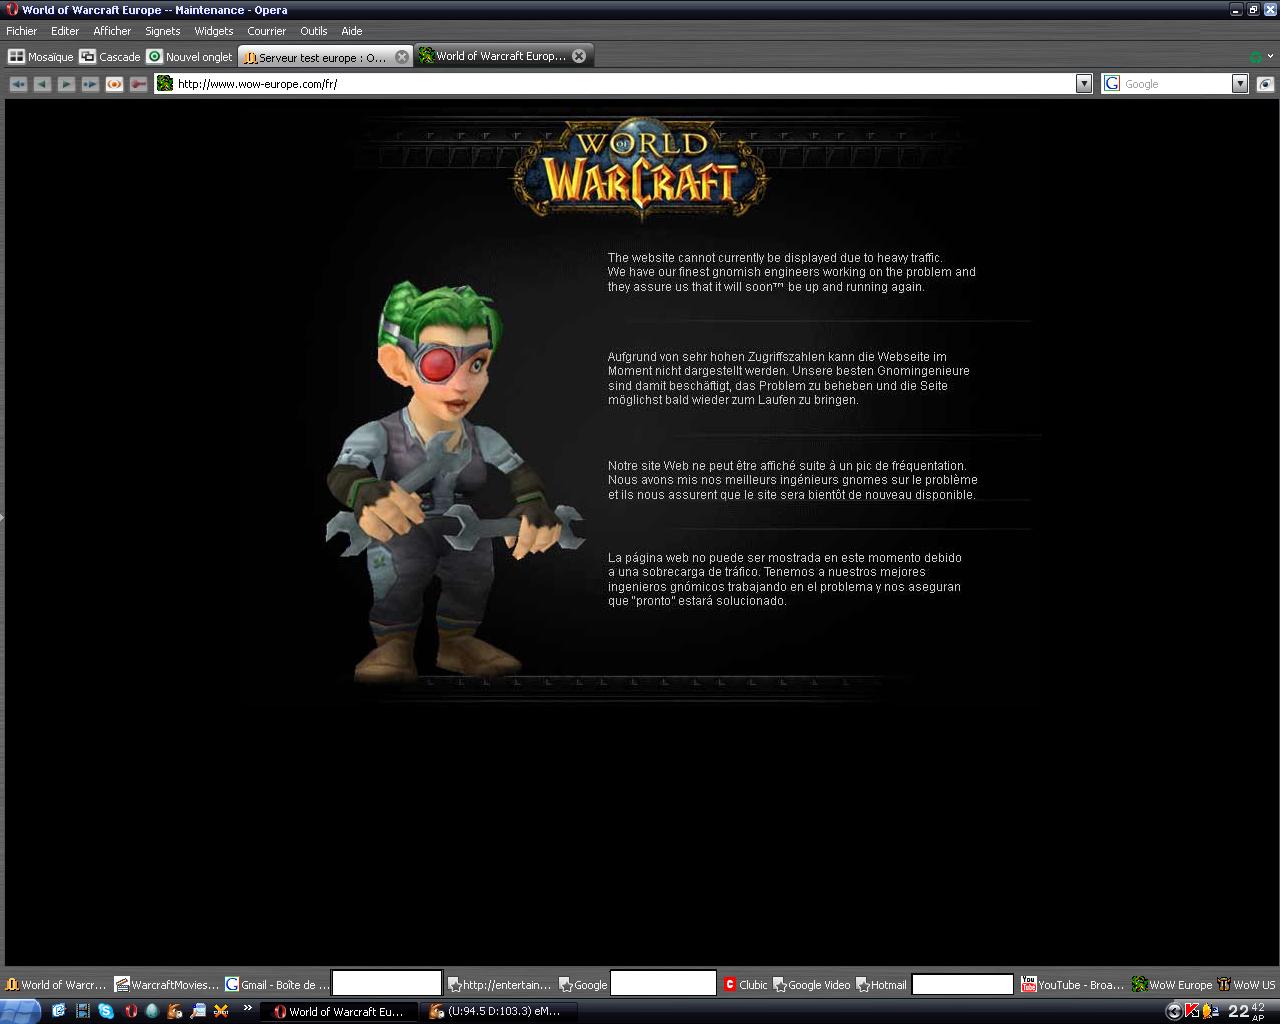Click the site favicon in address bar
The width and height of the screenshot is (1280, 1024).
(165, 84)
